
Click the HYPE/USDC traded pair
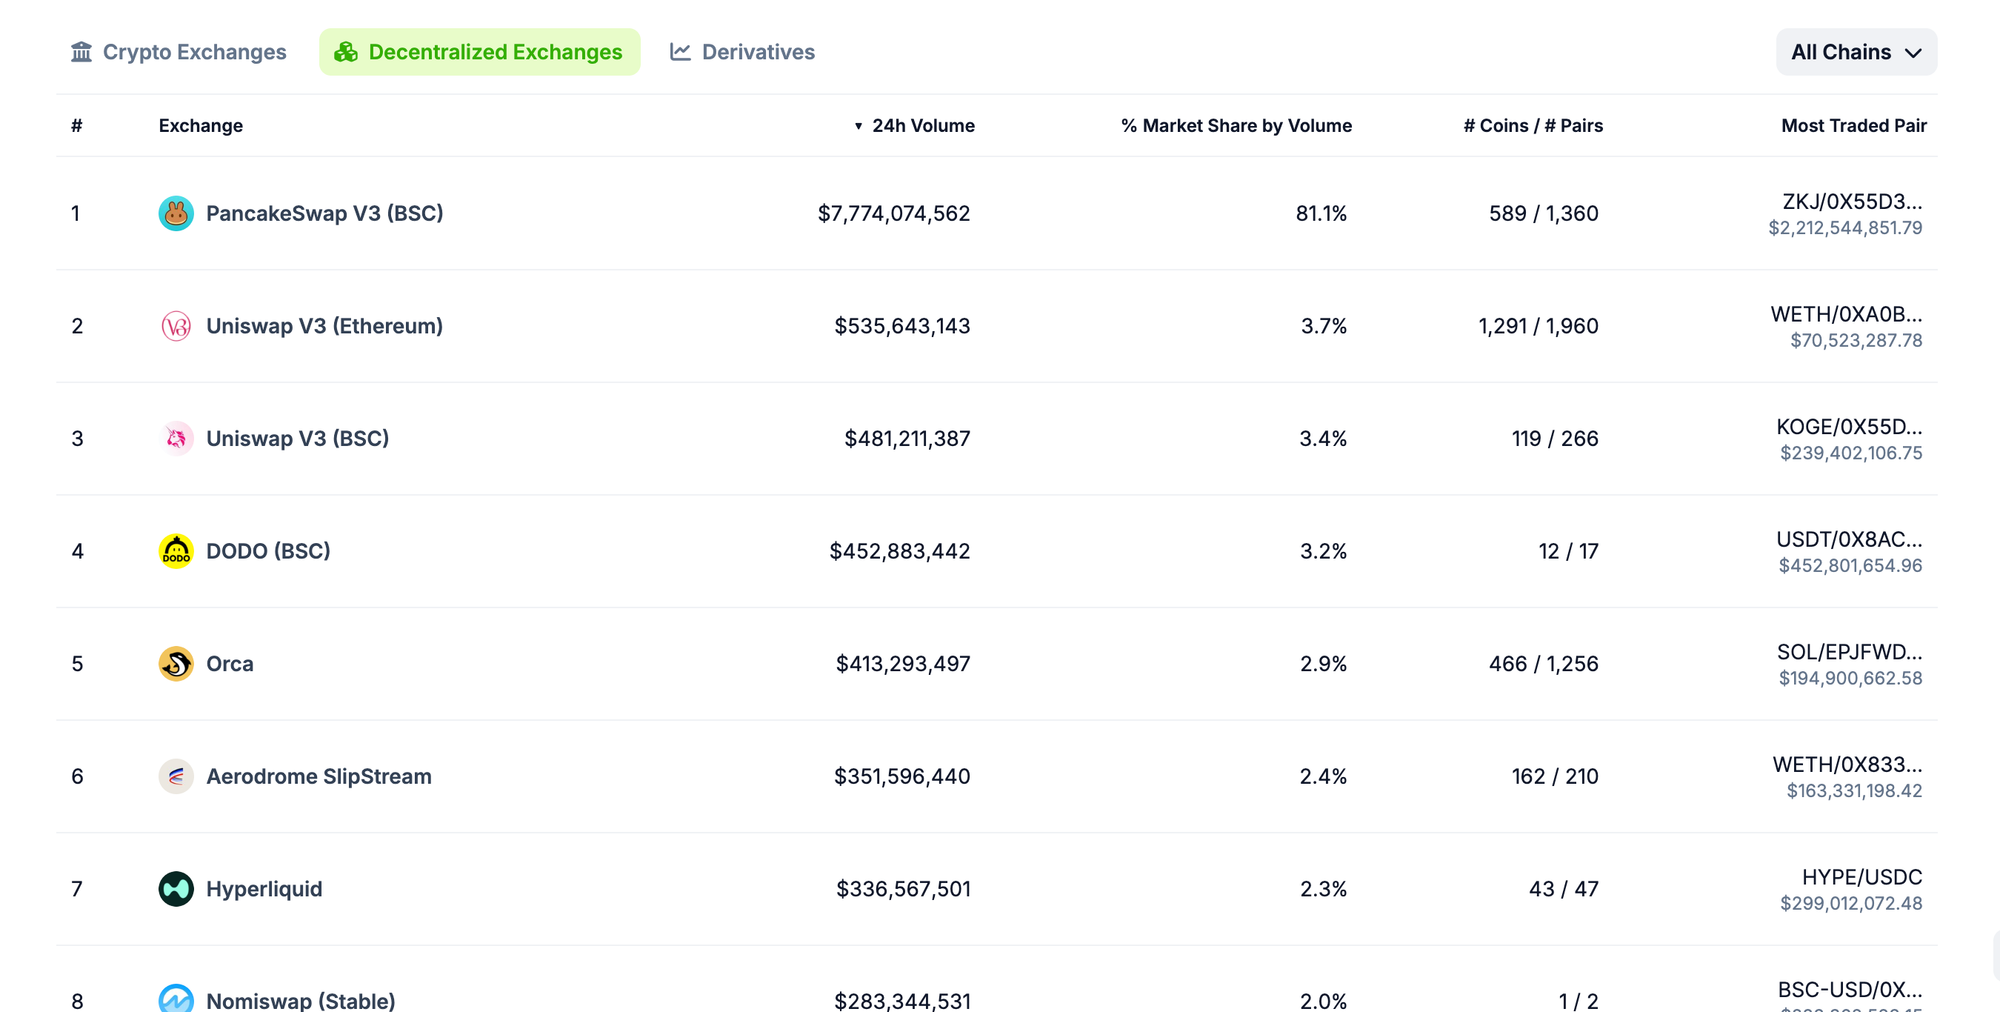tap(1862, 877)
